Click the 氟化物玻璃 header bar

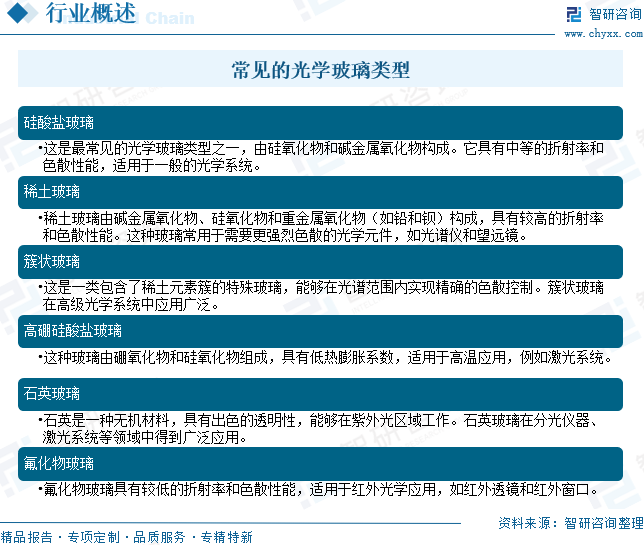[x=320, y=464]
